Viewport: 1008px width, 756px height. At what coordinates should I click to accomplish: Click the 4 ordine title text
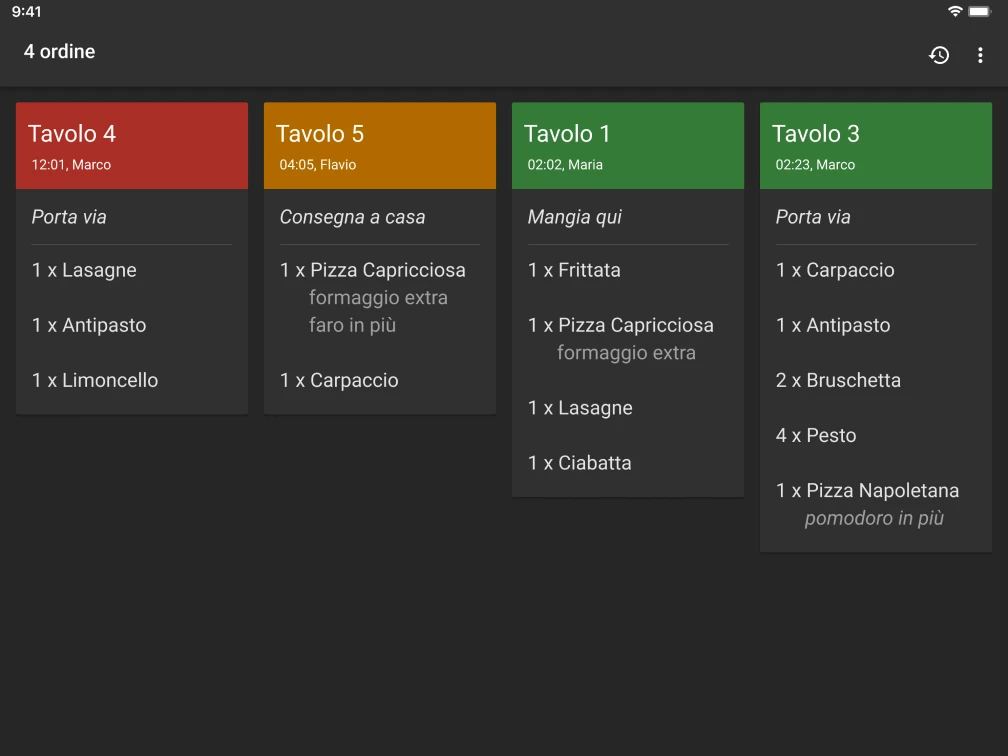click(59, 51)
